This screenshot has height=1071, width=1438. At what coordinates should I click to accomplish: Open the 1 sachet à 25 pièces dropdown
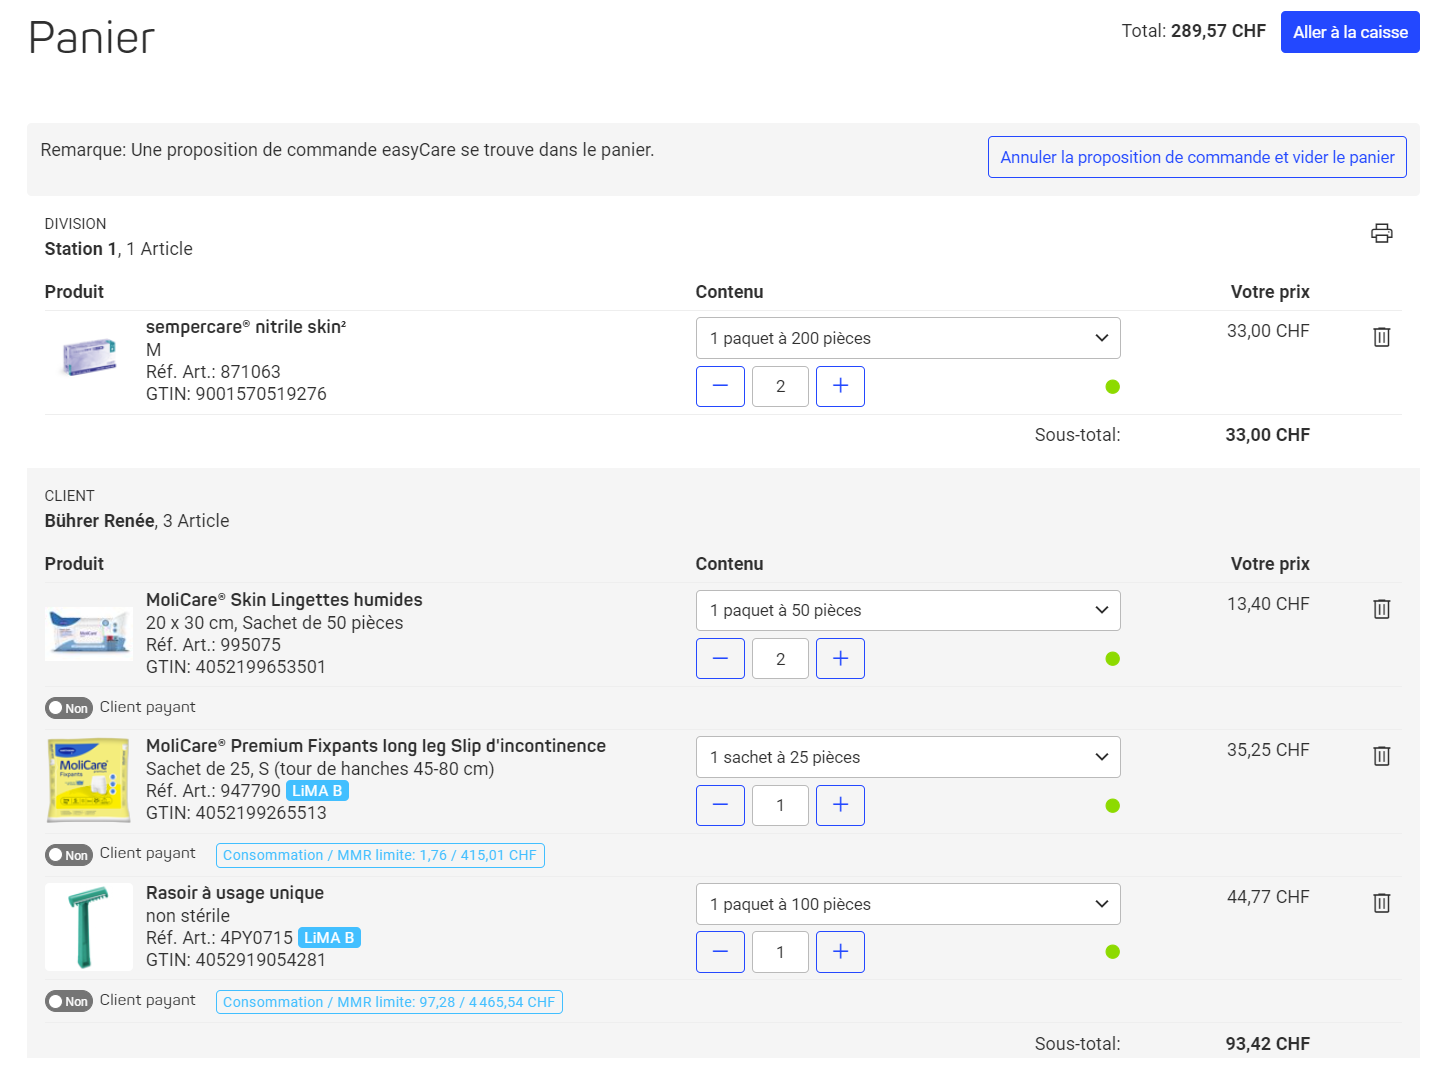click(908, 757)
